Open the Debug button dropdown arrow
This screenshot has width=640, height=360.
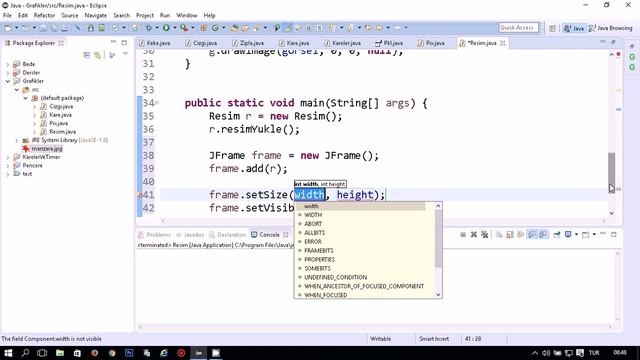pos(157,28)
